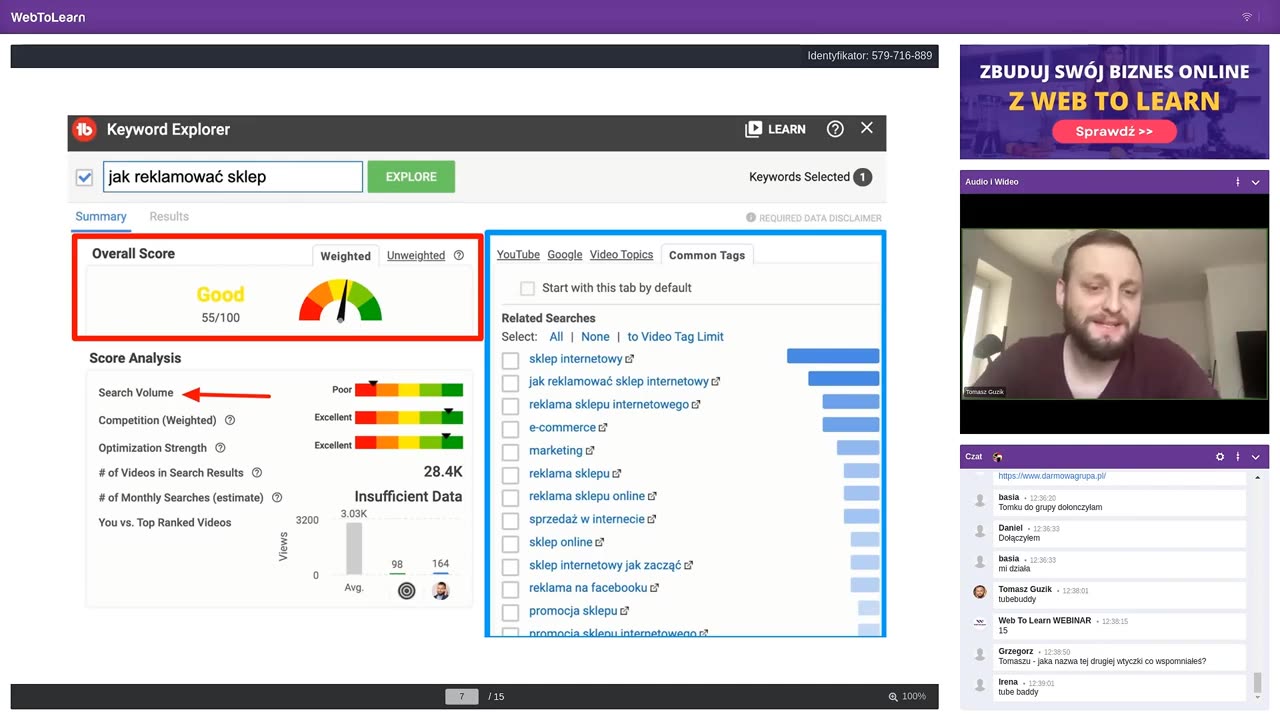Click help icon beside # of Videos in Search Results
This screenshot has width=1280, height=720.
[257, 473]
